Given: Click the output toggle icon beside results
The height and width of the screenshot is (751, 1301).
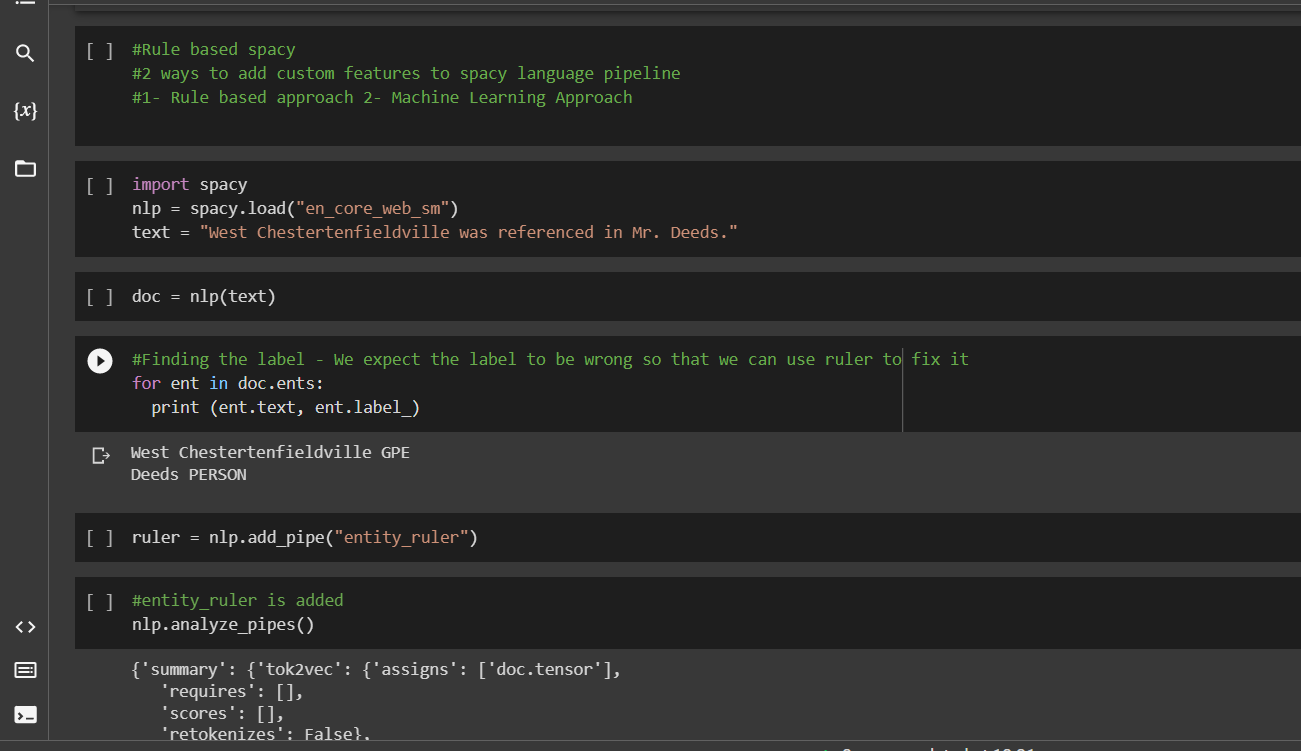Looking at the screenshot, I should [x=100, y=455].
